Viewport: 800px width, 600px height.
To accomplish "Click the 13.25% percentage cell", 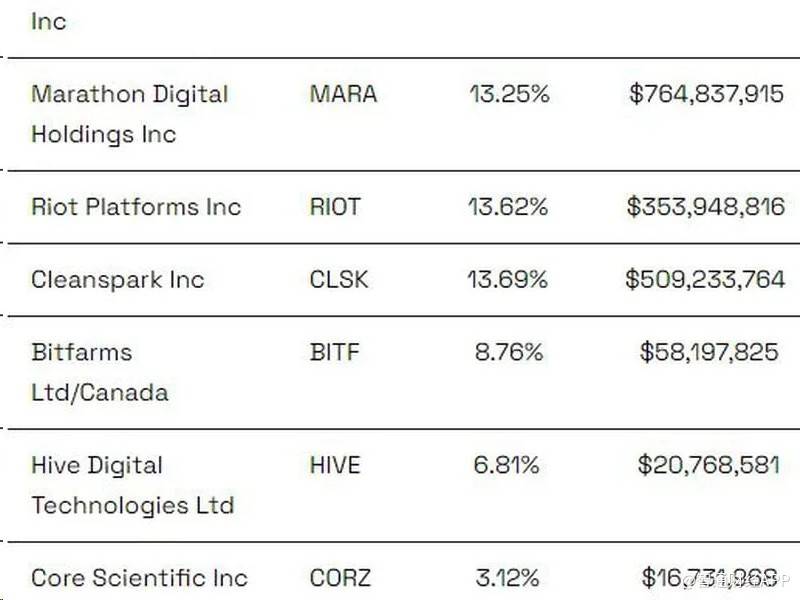I will pos(507,94).
